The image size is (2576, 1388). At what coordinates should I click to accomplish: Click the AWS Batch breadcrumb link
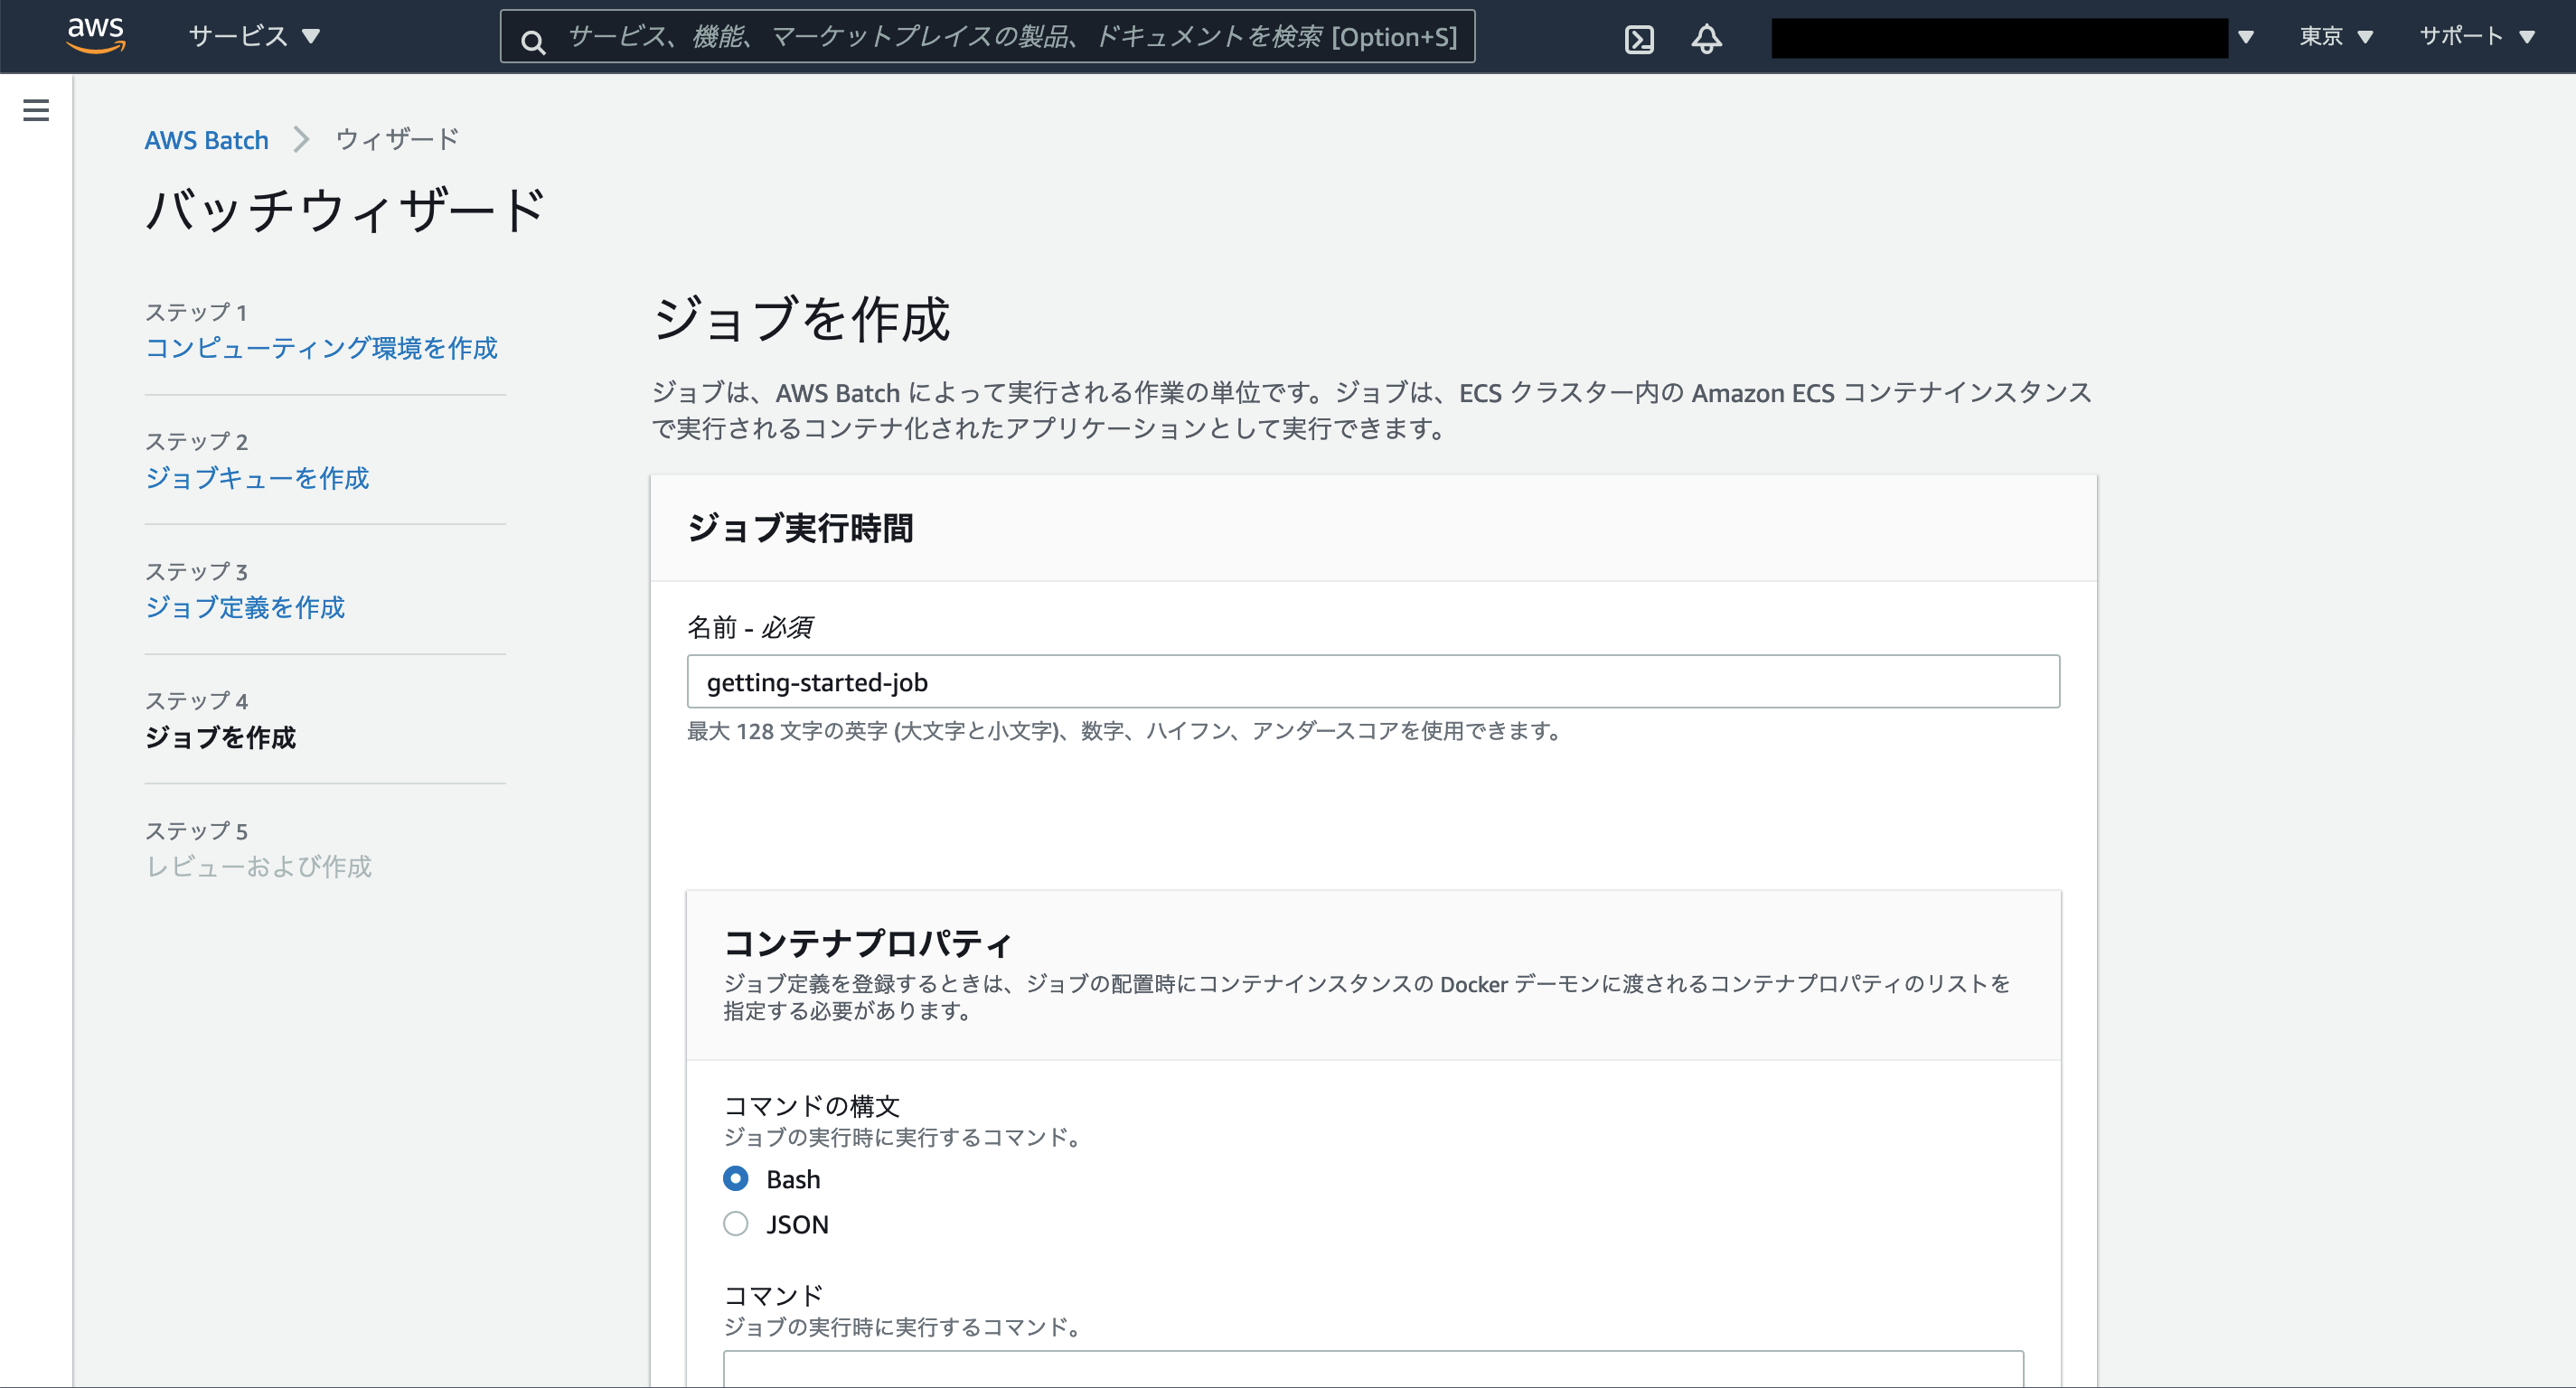pyautogui.click(x=207, y=140)
